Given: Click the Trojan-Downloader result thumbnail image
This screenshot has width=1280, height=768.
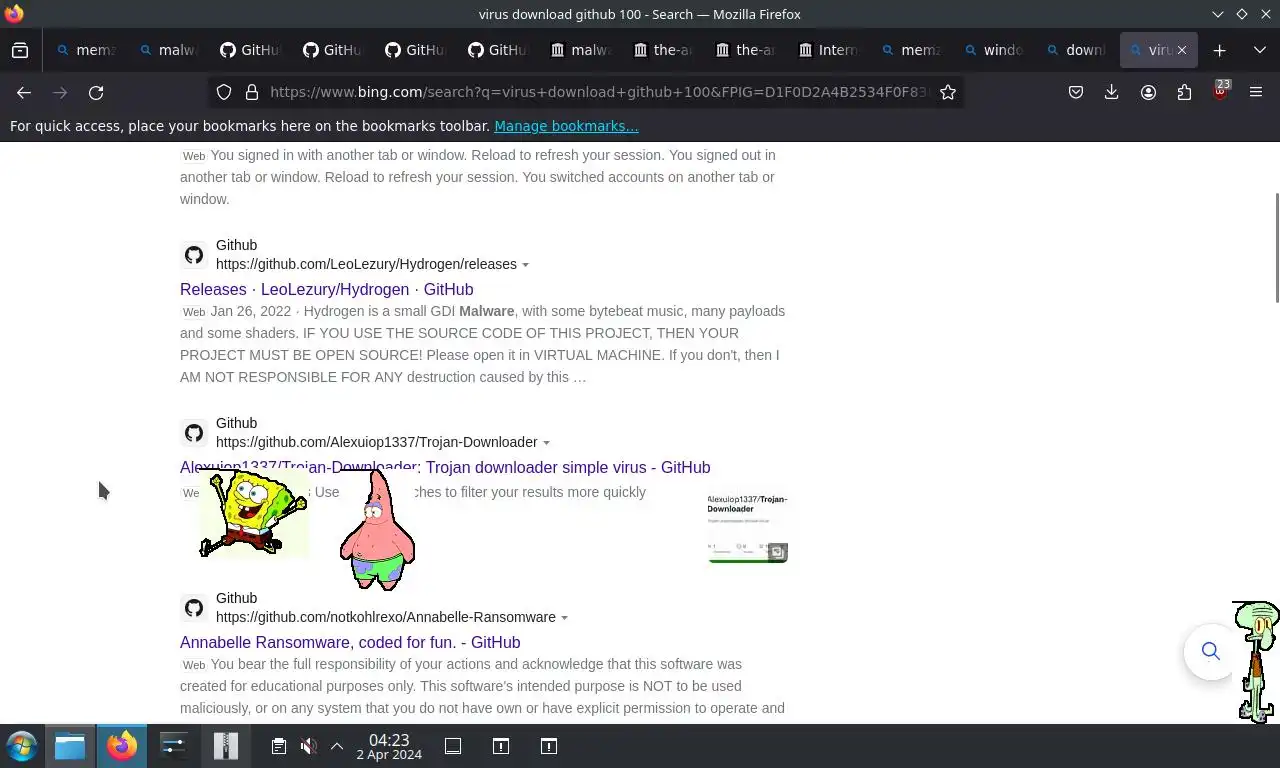Looking at the screenshot, I should tap(748, 527).
